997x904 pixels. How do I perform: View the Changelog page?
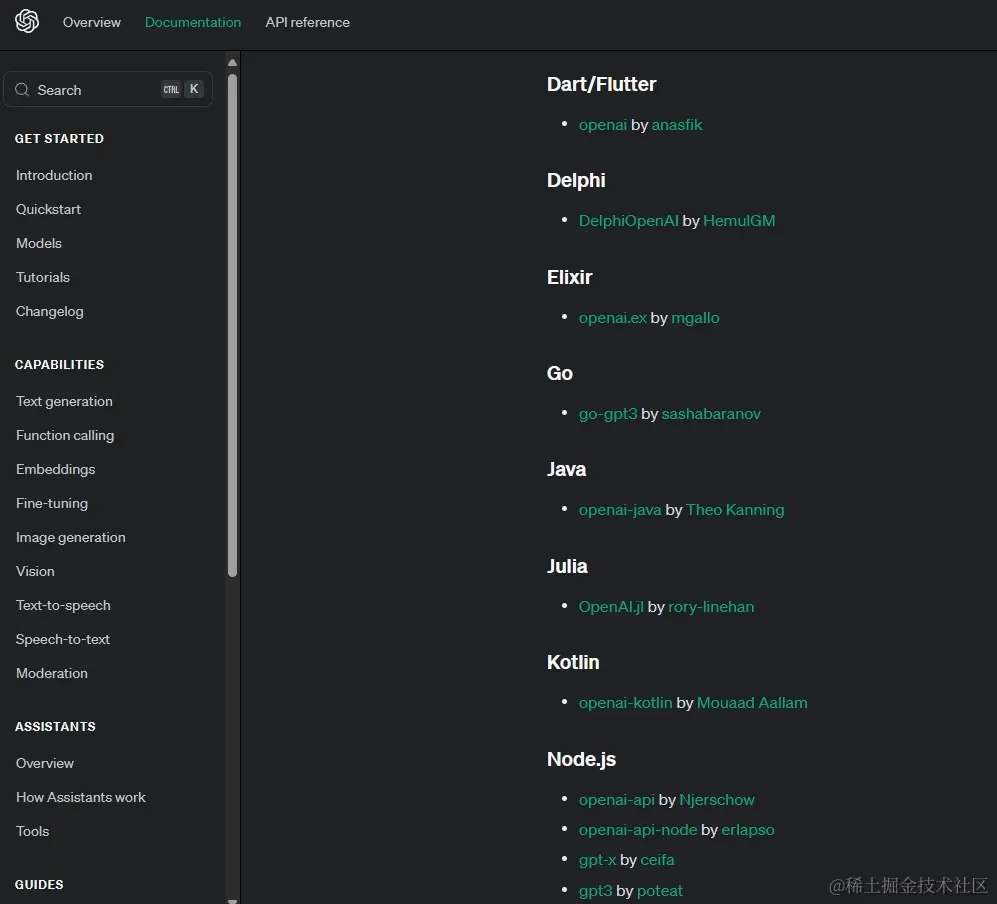coord(50,311)
